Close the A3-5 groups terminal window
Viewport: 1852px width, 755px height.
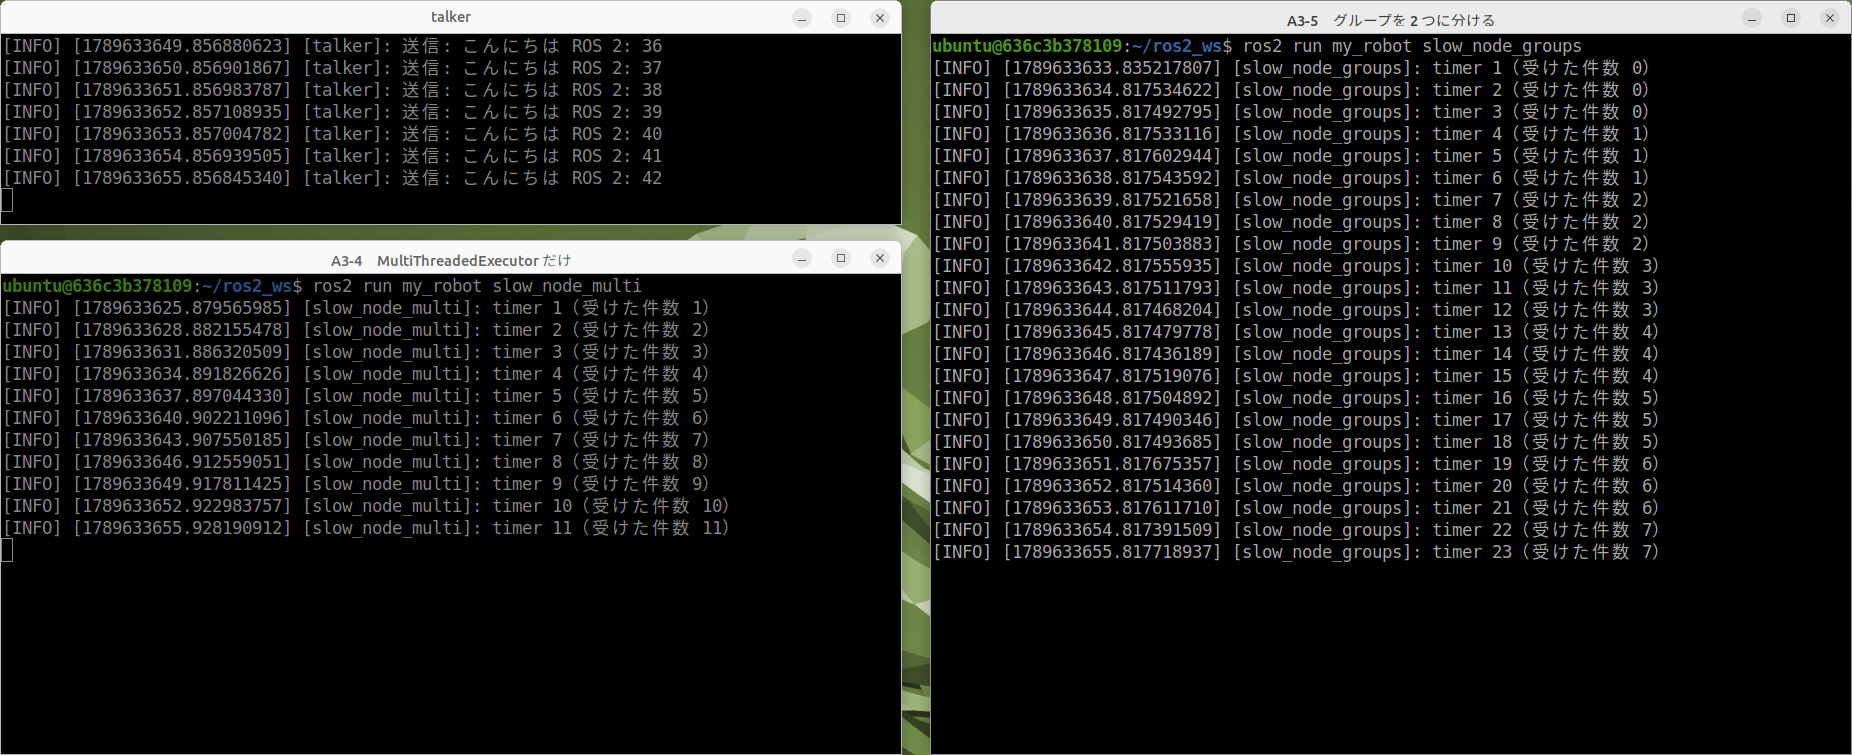point(1830,18)
